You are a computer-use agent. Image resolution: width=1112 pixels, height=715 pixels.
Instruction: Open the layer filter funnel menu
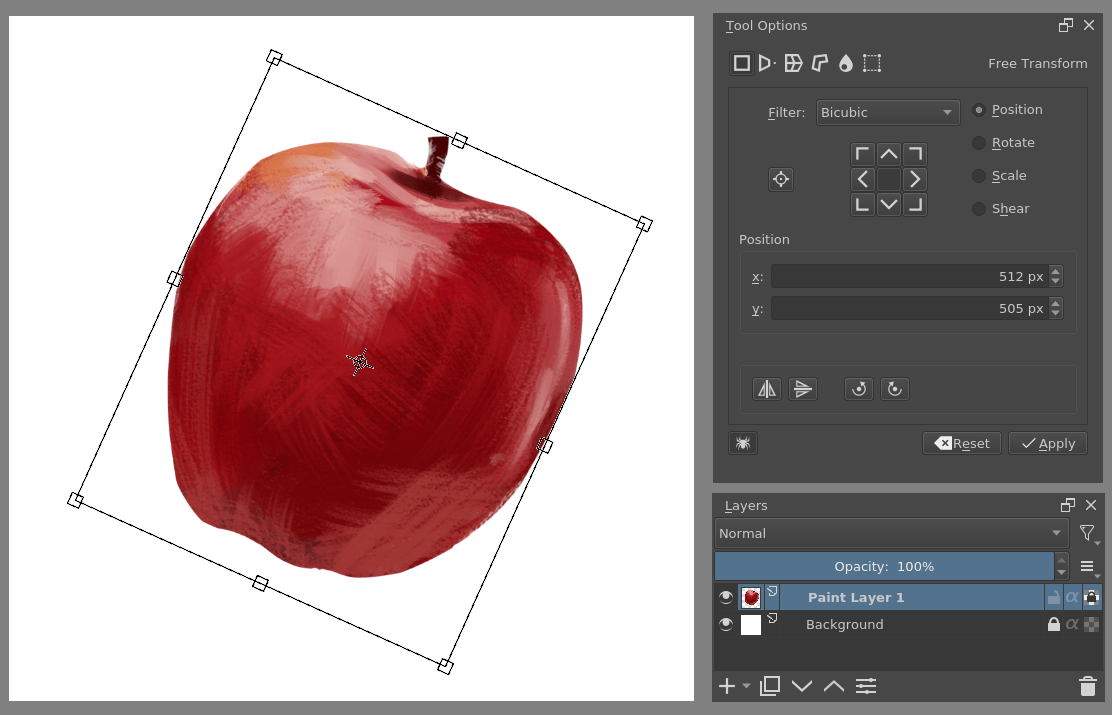(1088, 533)
